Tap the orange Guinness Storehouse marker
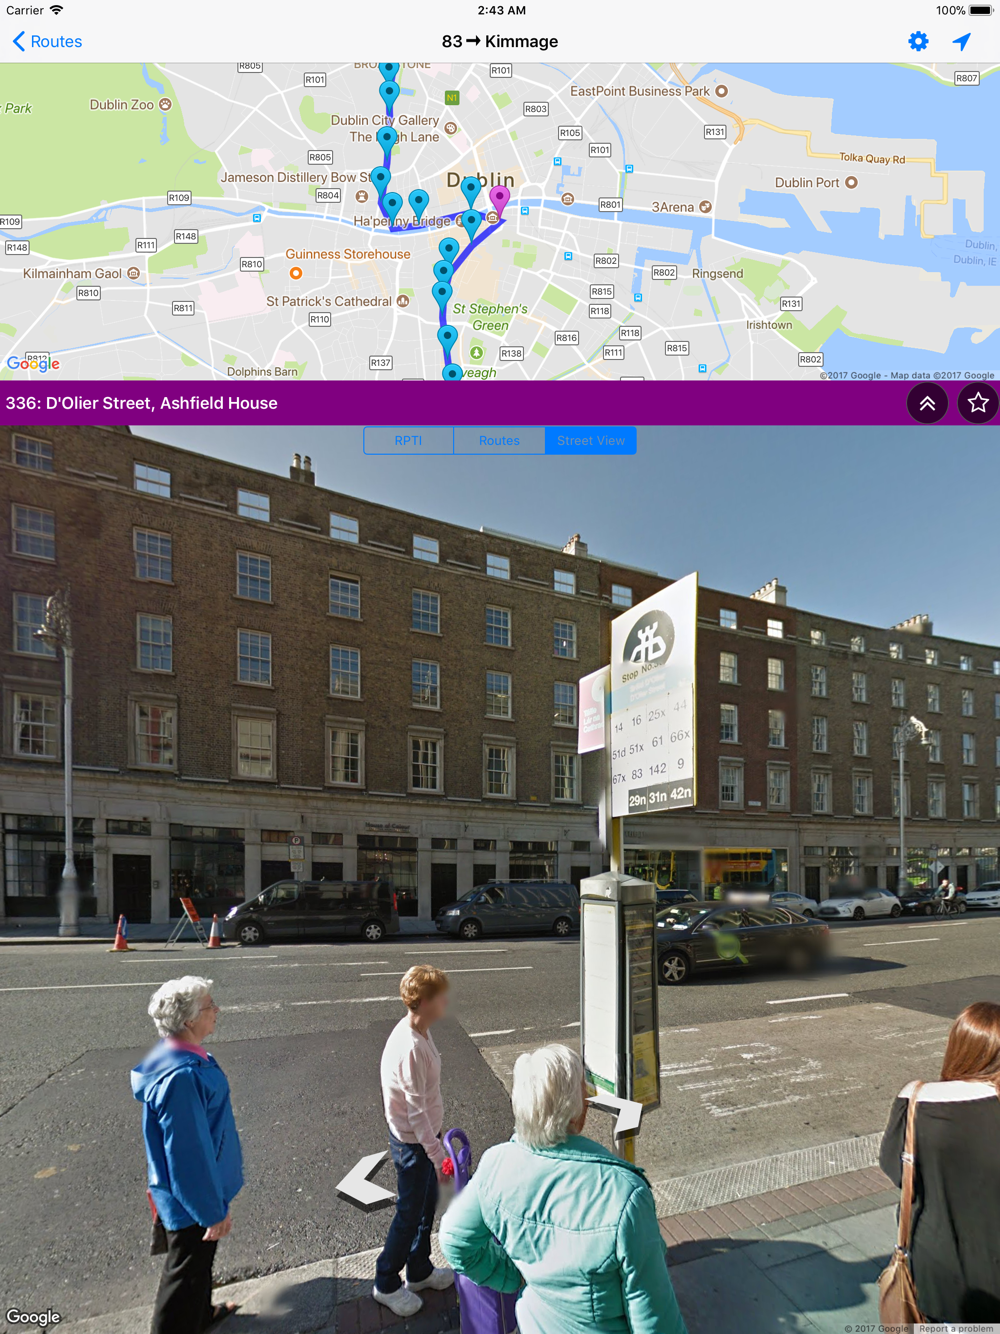Image resolution: width=1000 pixels, height=1334 pixels. [x=295, y=273]
